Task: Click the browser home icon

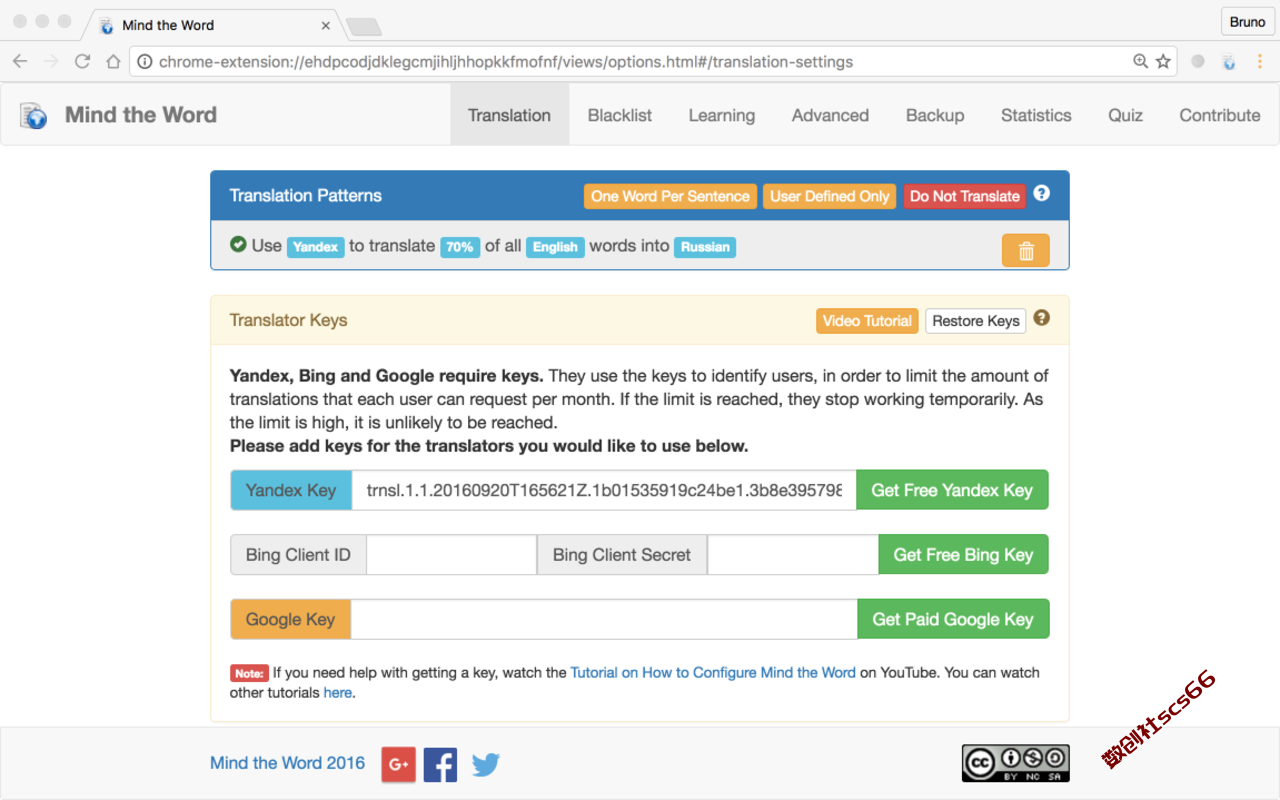Action: click(x=113, y=62)
